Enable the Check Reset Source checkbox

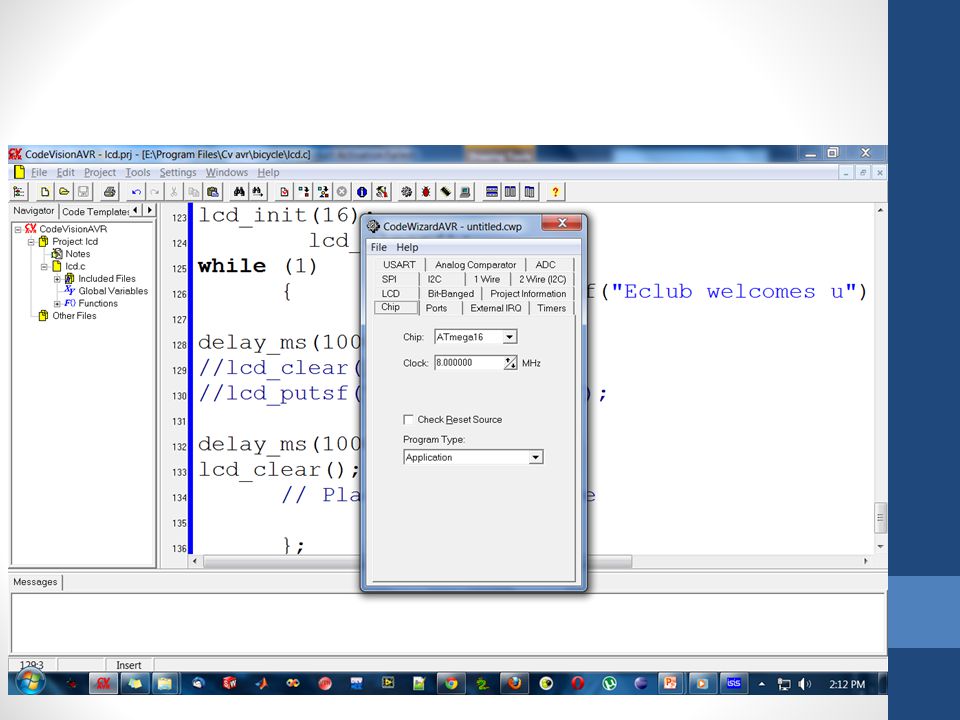coord(408,419)
